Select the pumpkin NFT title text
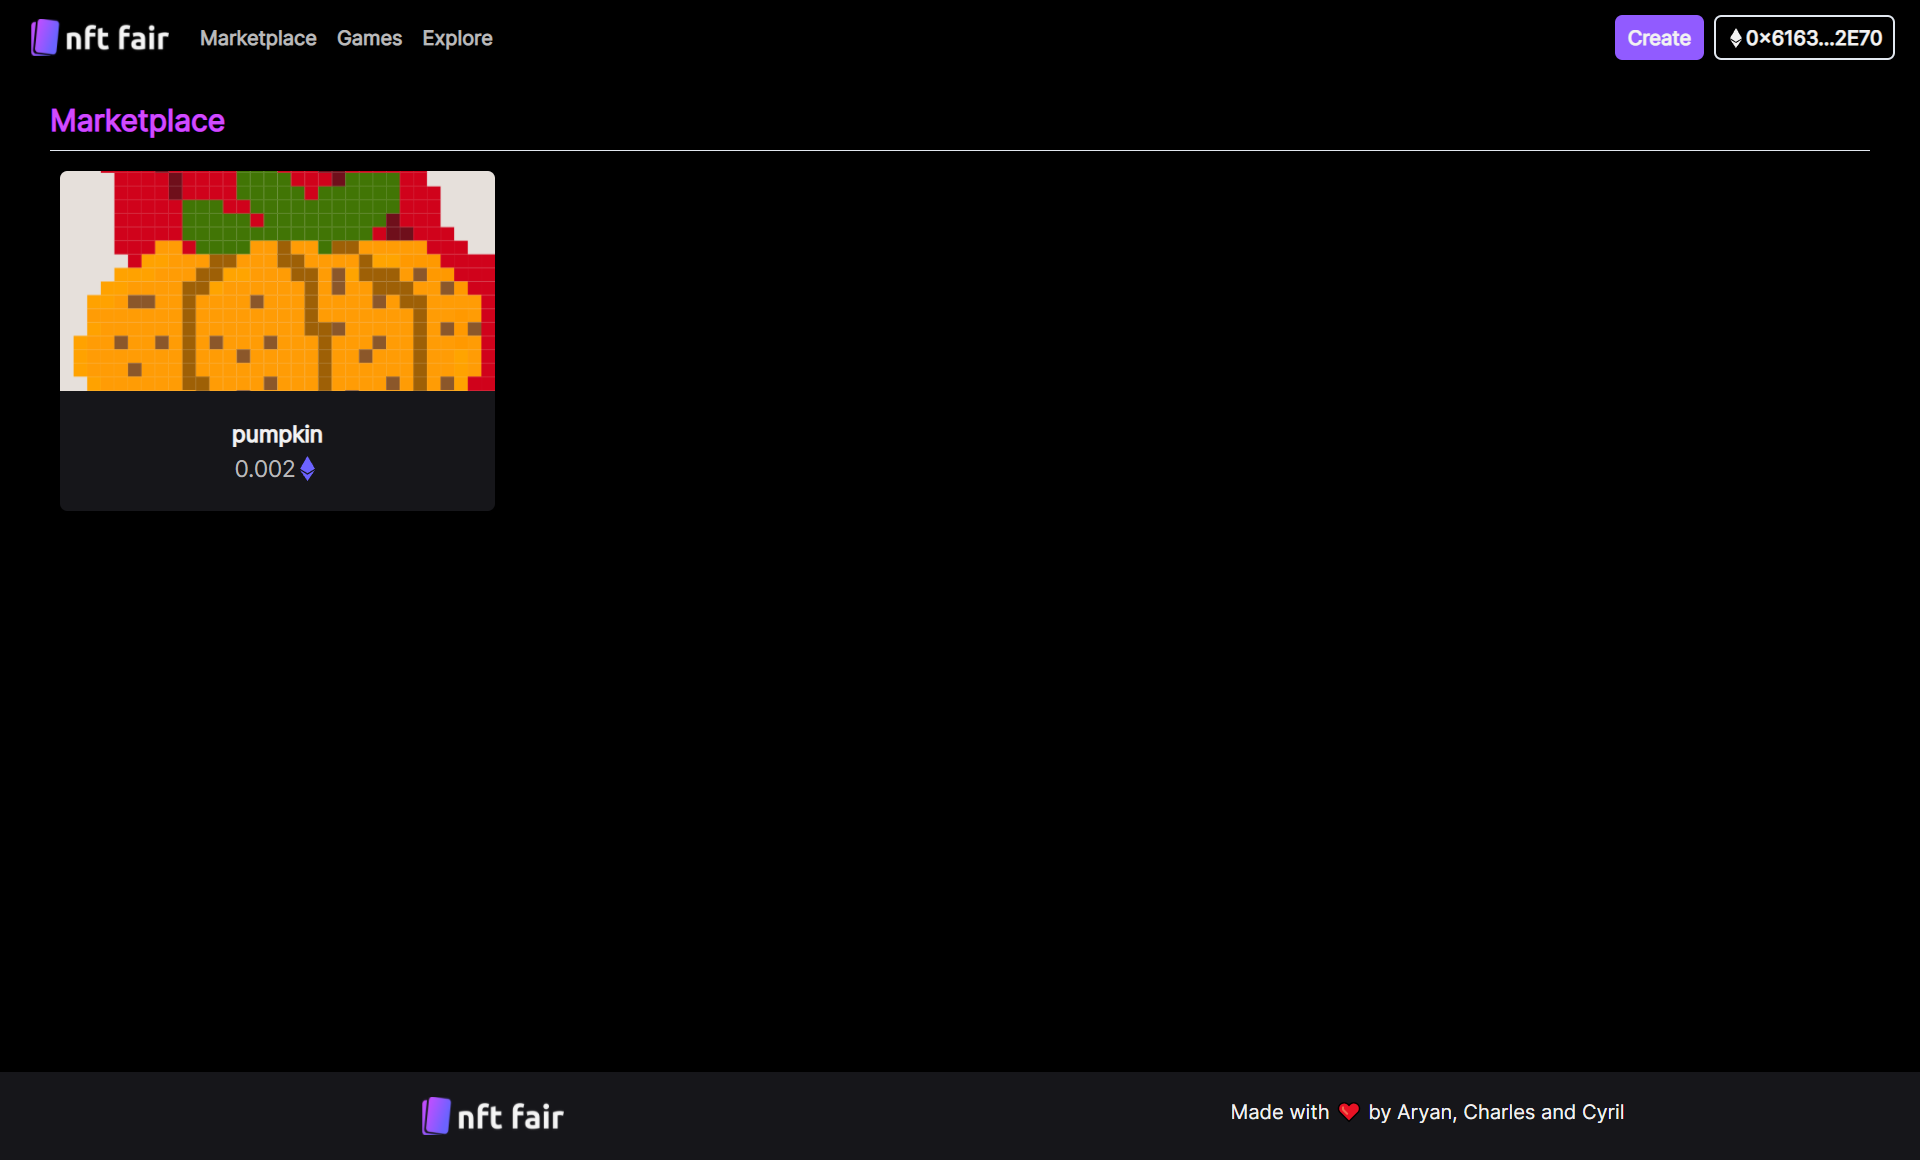1920x1160 pixels. click(277, 434)
